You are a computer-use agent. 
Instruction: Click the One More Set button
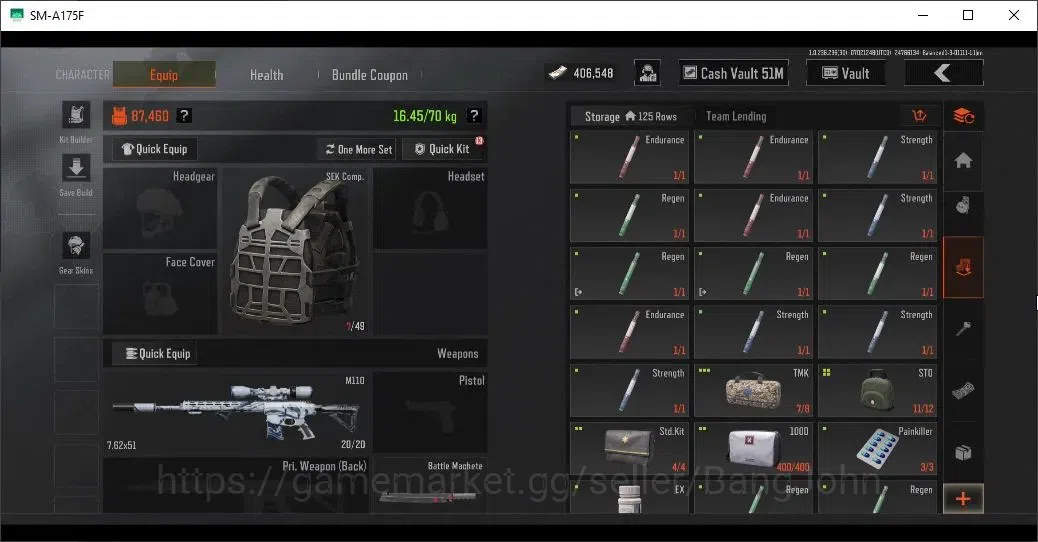pos(358,150)
